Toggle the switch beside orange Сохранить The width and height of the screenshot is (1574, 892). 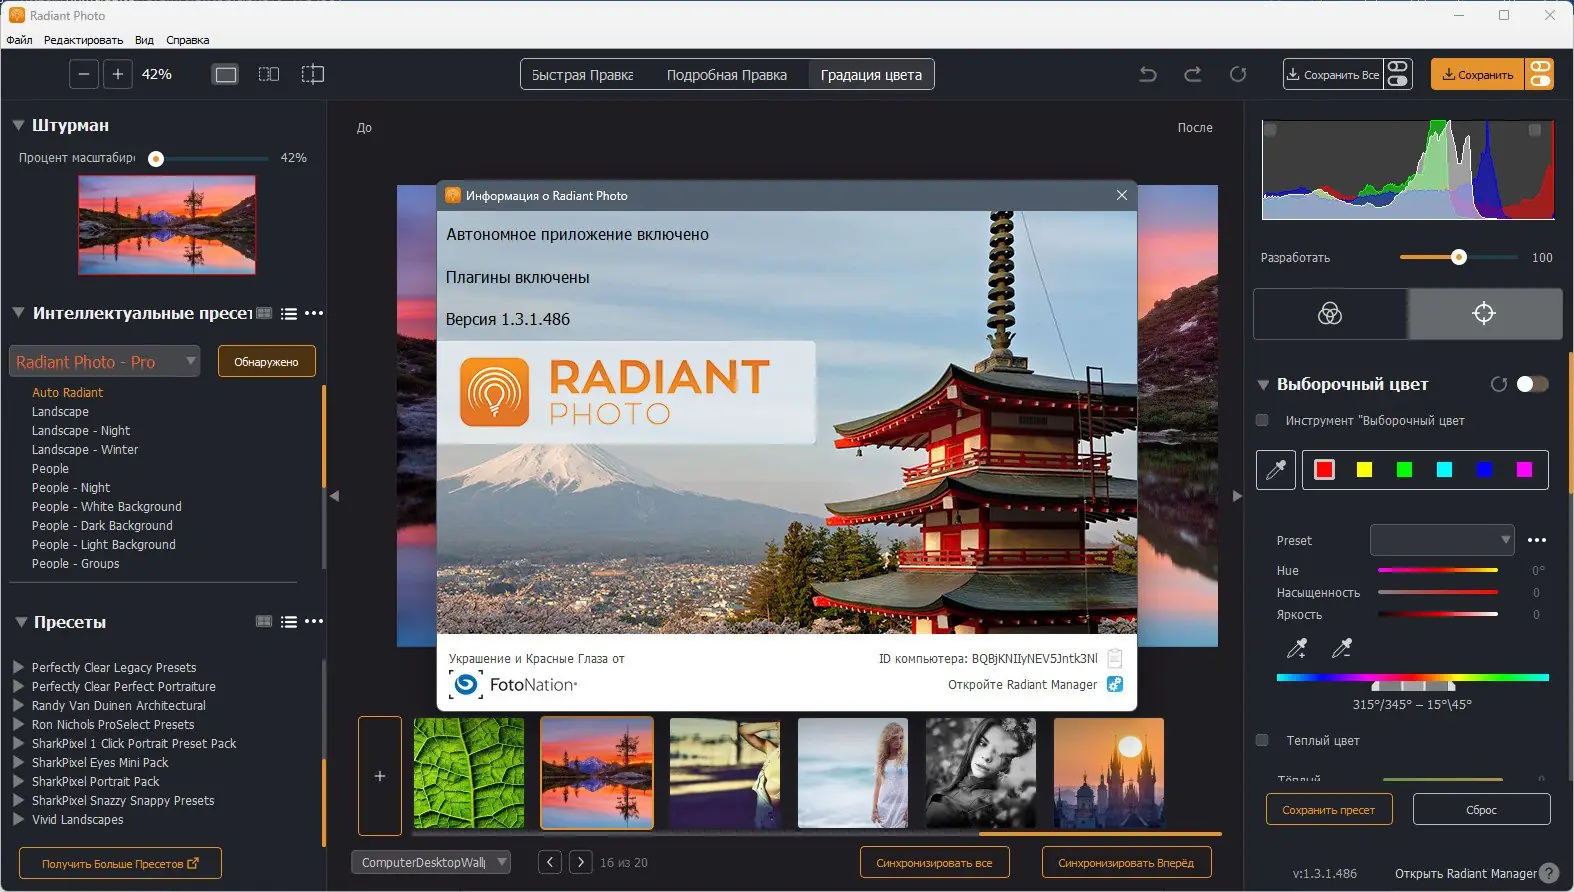click(x=1540, y=74)
